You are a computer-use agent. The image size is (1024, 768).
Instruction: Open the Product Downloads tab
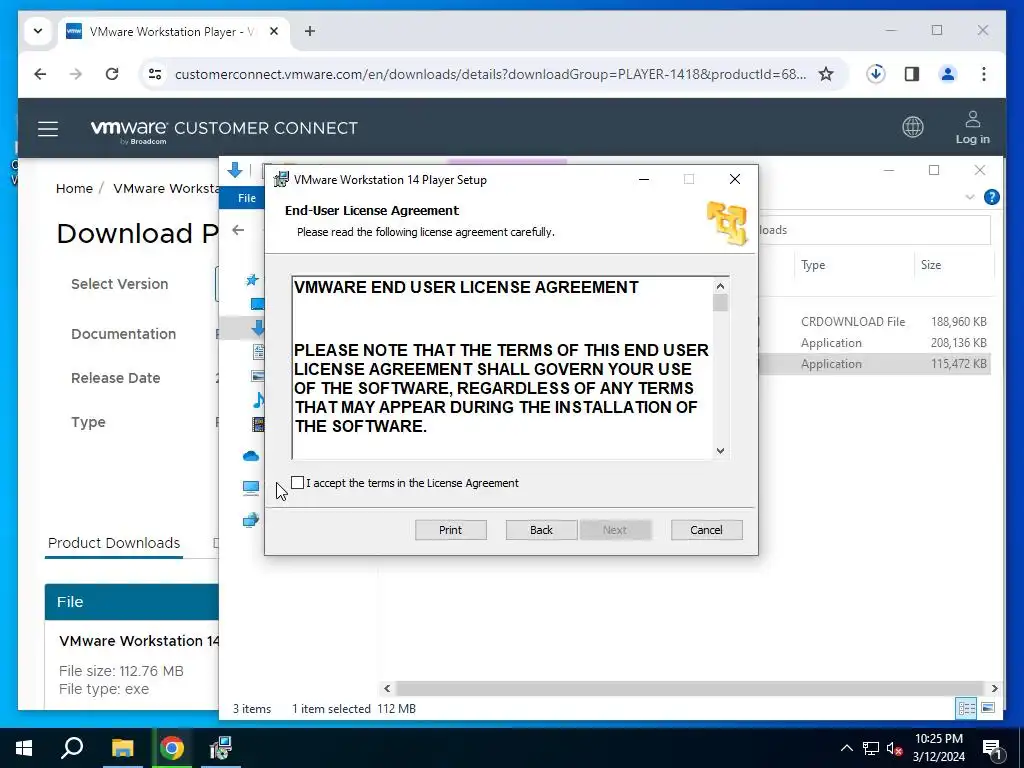[x=114, y=543]
